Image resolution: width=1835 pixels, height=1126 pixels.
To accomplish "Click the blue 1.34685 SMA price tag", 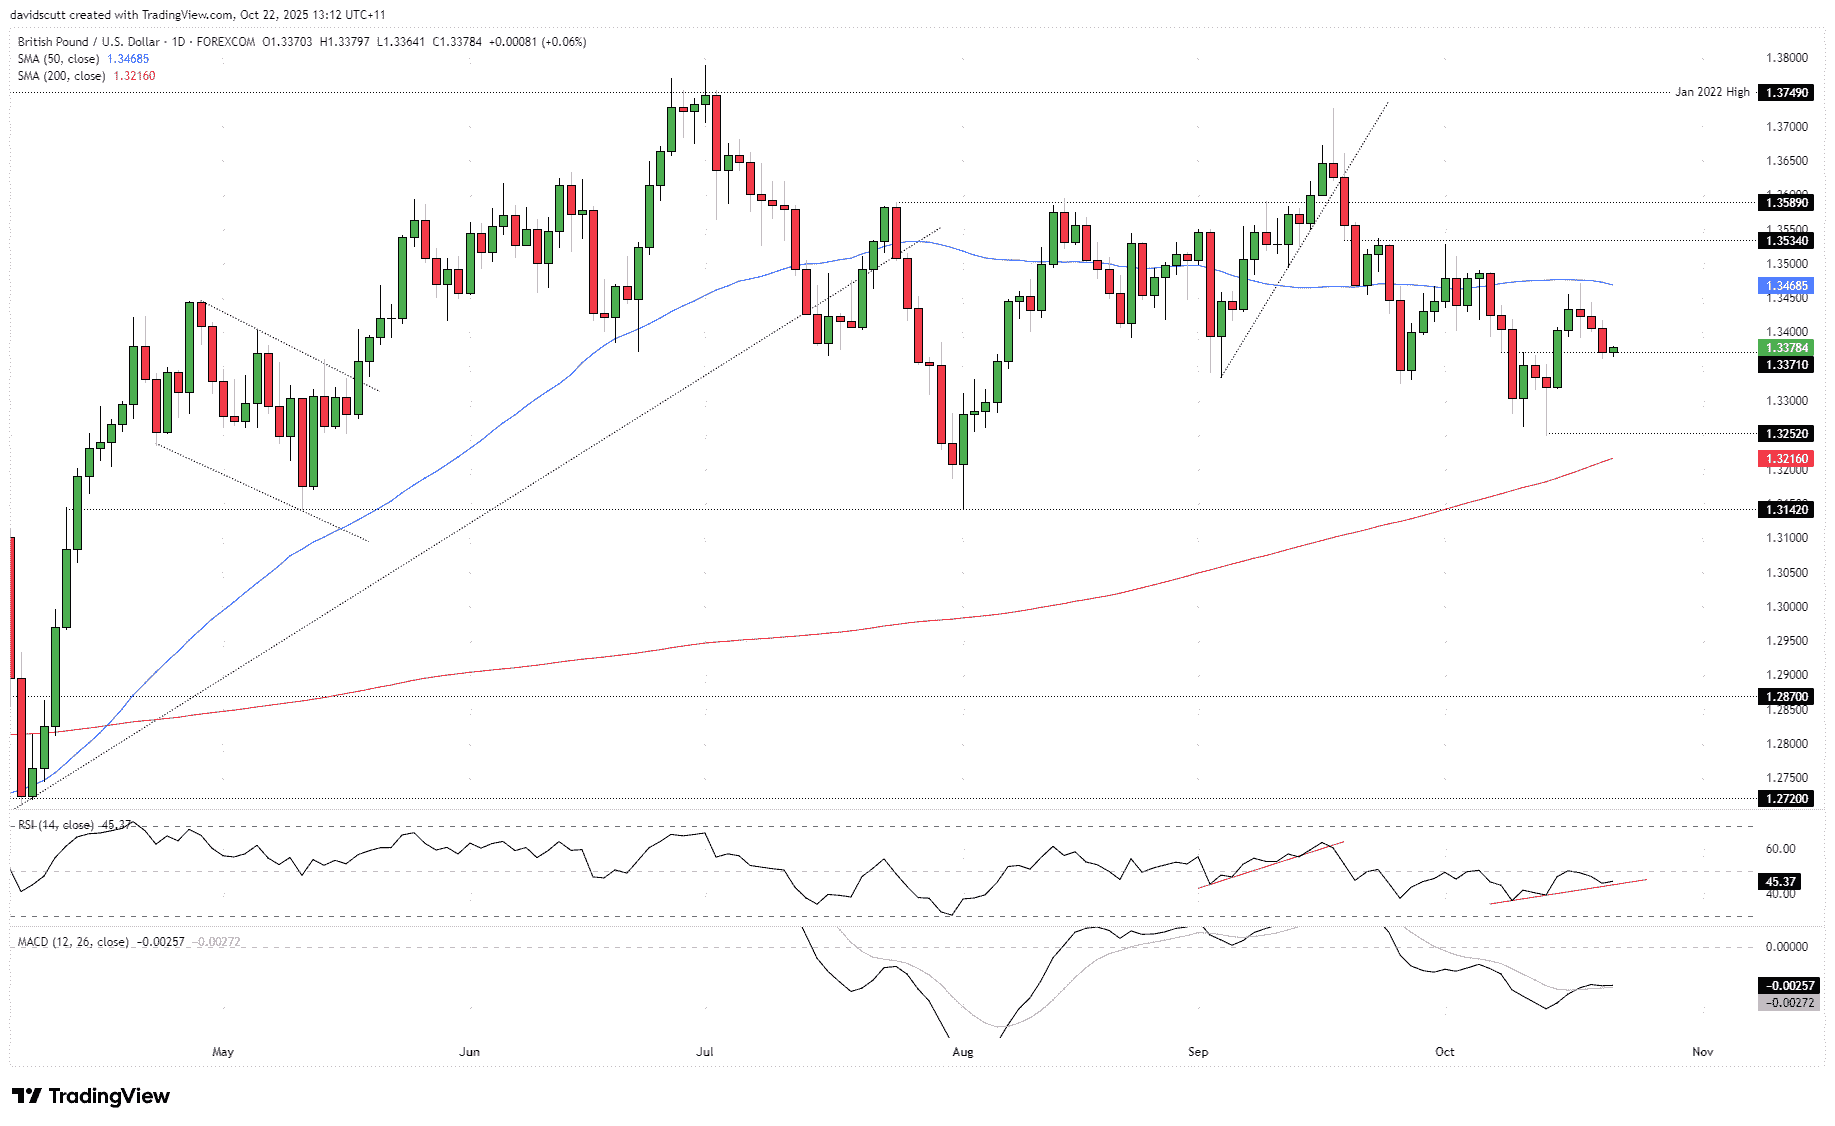I will click(1786, 286).
